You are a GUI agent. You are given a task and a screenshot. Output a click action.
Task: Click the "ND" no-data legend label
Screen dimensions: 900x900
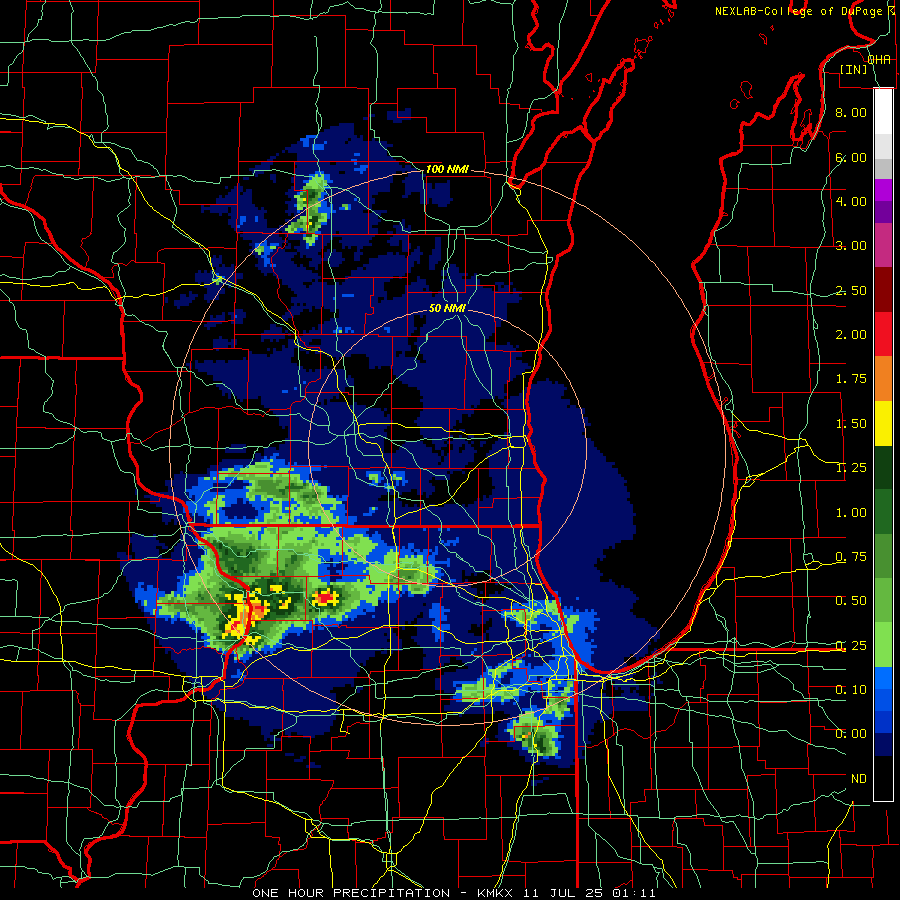859,779
